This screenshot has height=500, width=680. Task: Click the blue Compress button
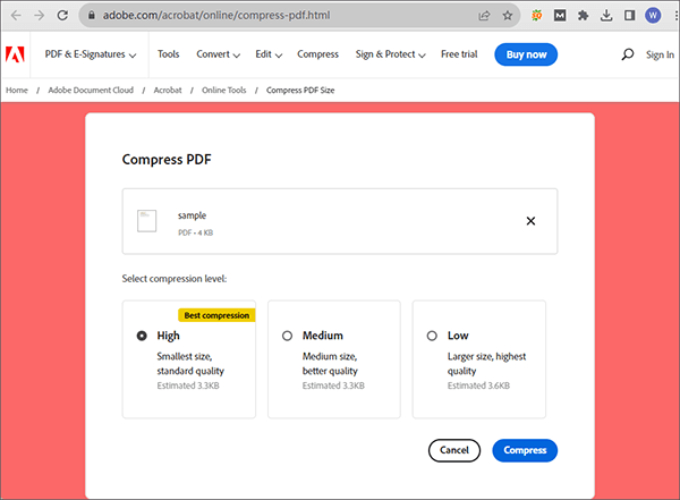525,451
